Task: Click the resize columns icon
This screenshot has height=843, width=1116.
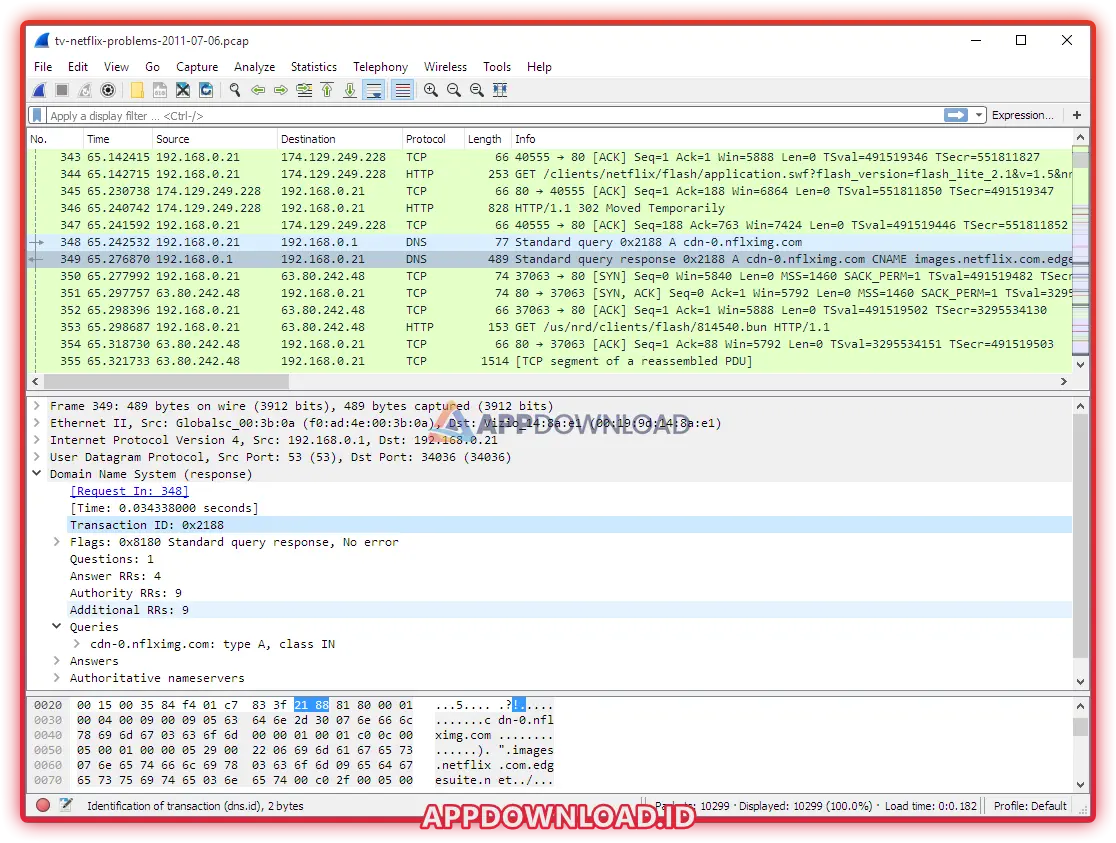Action: 500,90
